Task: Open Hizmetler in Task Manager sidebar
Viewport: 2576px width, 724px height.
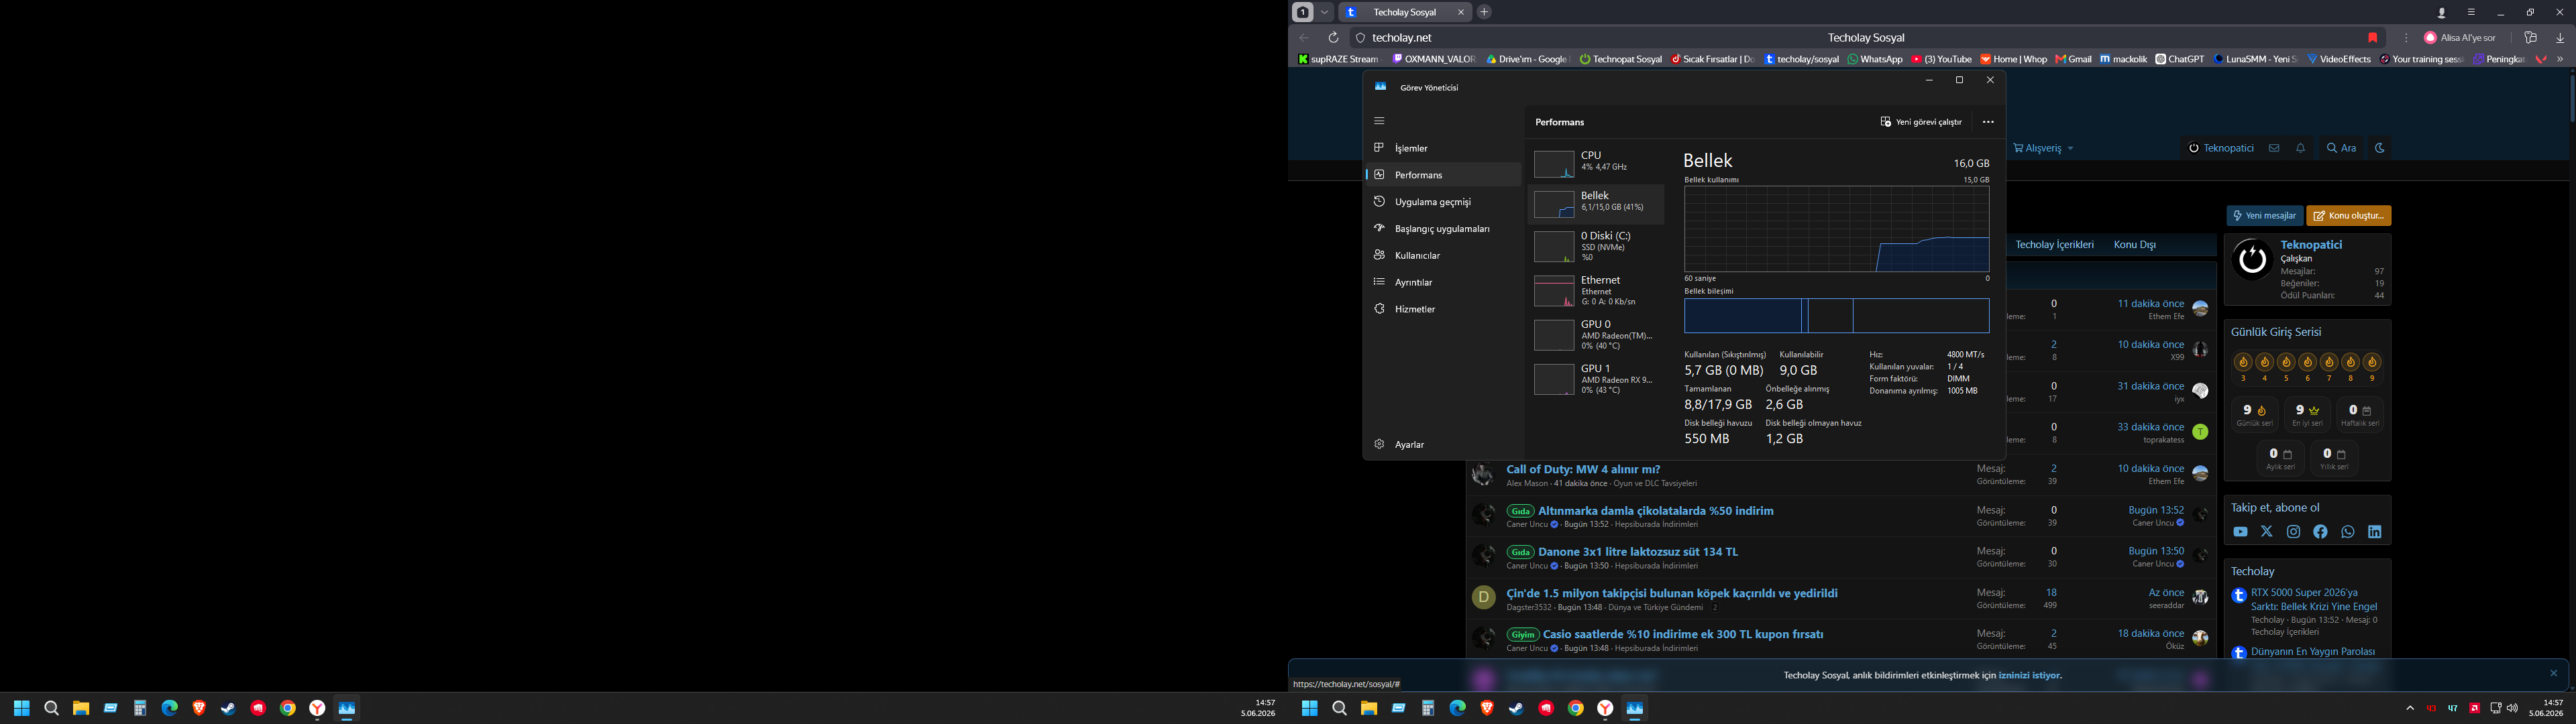Action: 1443,310
